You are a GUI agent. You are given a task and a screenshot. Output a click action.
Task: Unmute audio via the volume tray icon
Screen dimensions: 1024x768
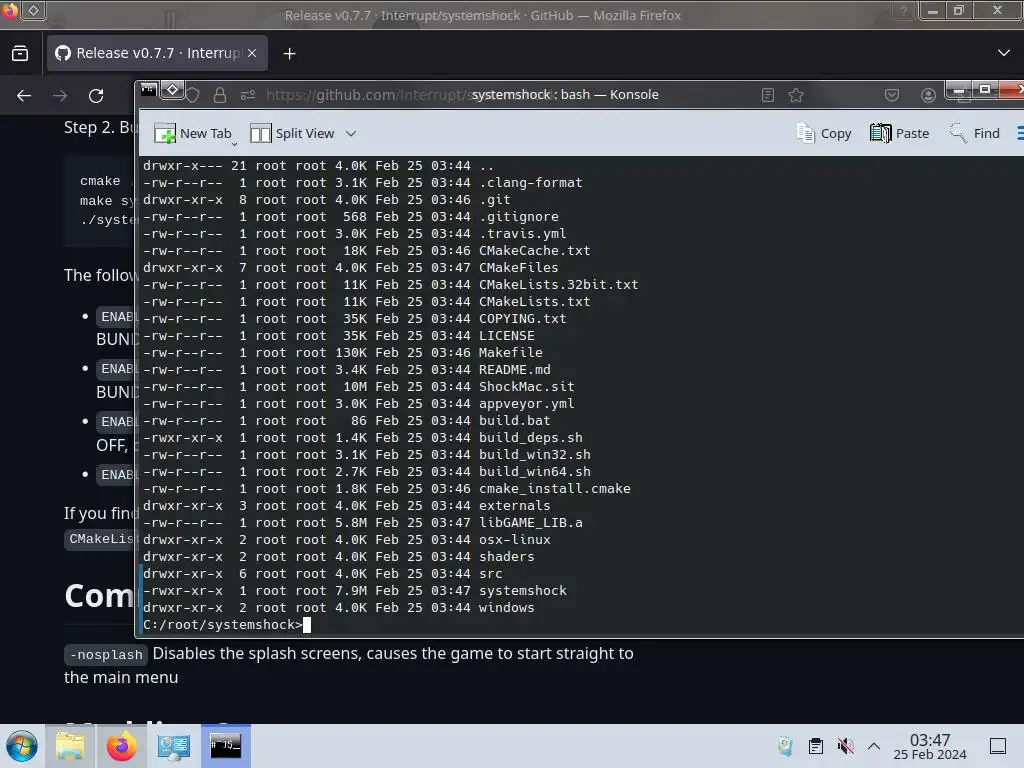tap(846, 746)
